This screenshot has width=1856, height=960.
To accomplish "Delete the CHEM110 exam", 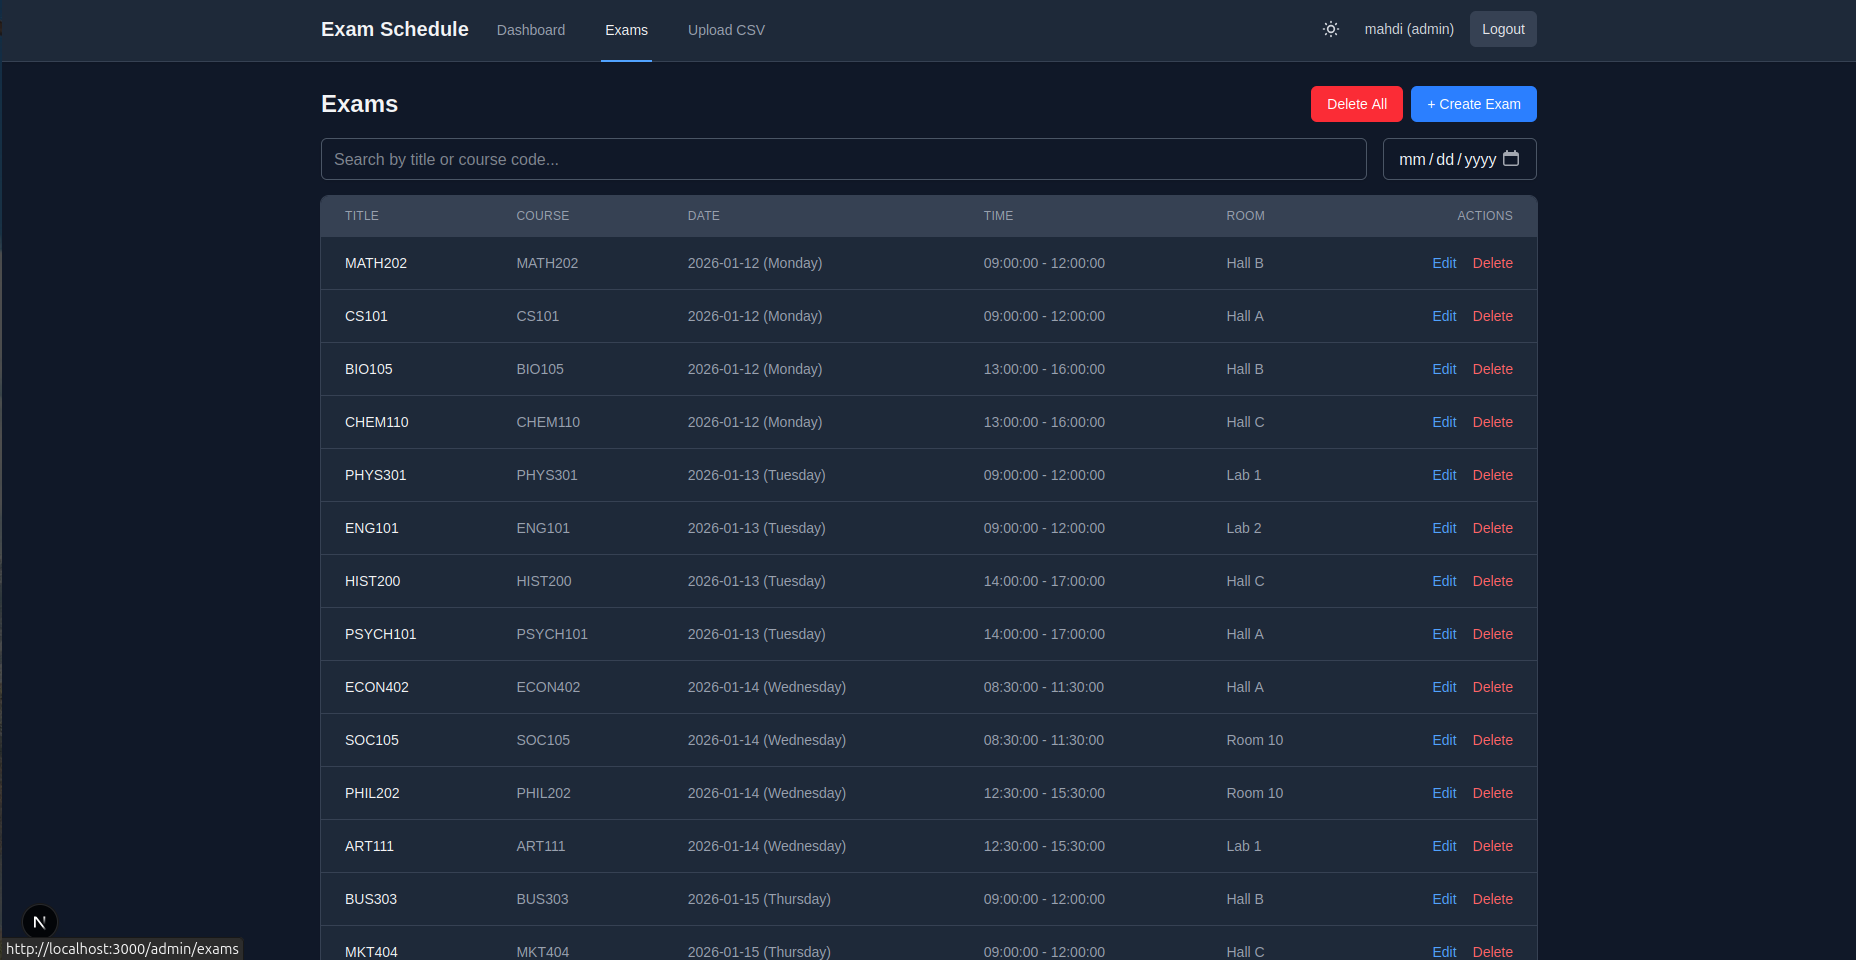I will pos(1492,422).
